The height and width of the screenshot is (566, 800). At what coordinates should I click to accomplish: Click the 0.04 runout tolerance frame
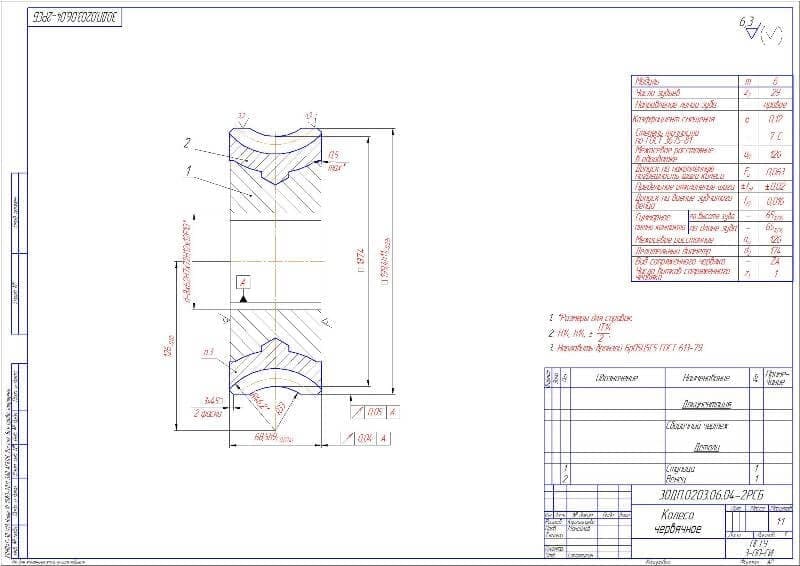coord(365,438)
